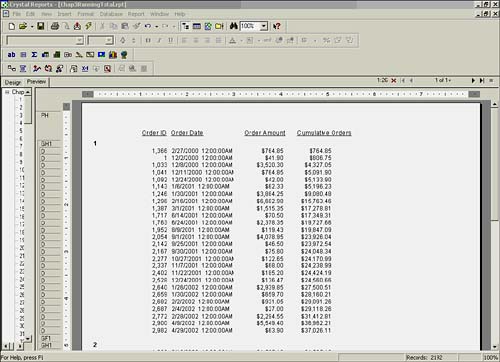Viewport: 500px width, 362px height.
Task: Click the Open folder icon
Action: (x=23, y=26)
